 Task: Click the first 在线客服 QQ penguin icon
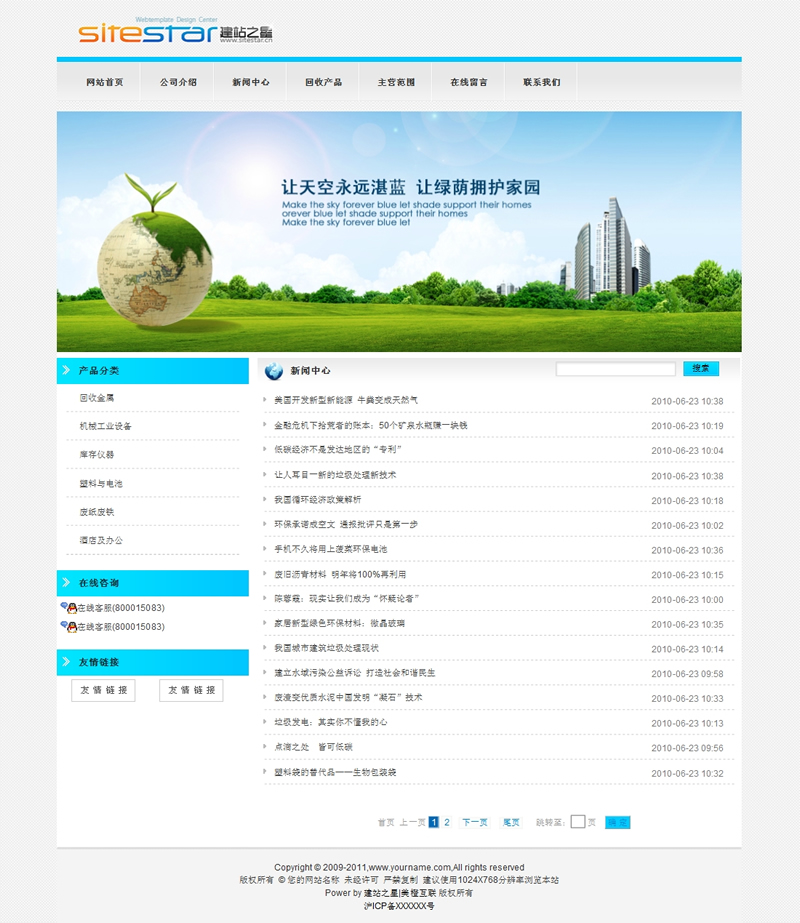69,607
